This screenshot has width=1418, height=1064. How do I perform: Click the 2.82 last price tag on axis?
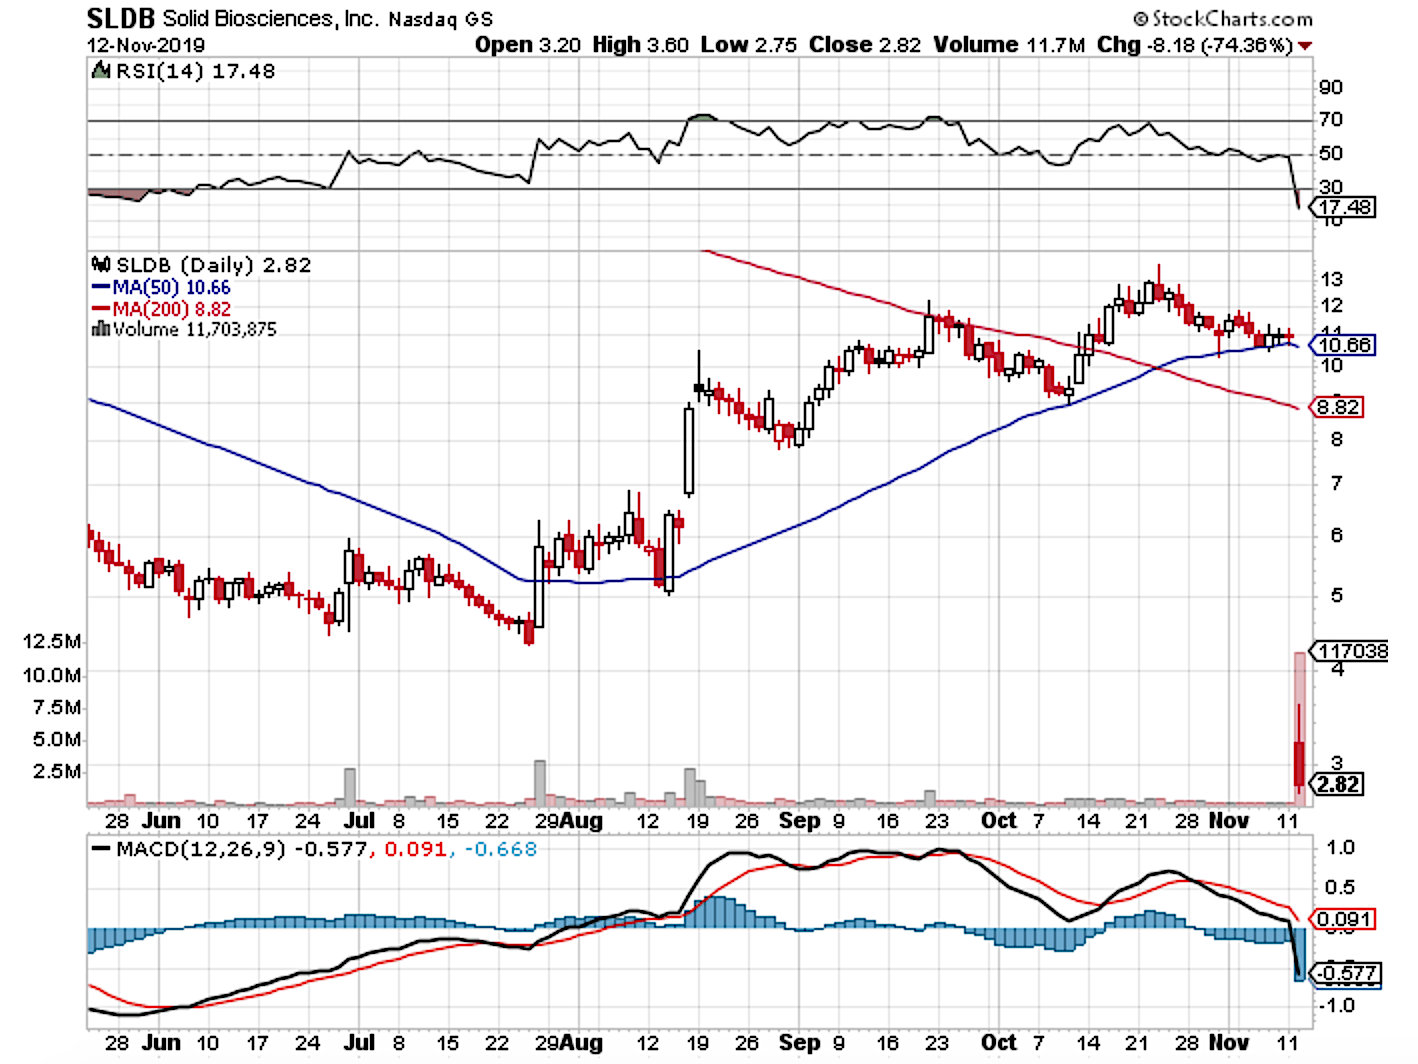point(1338,784)
